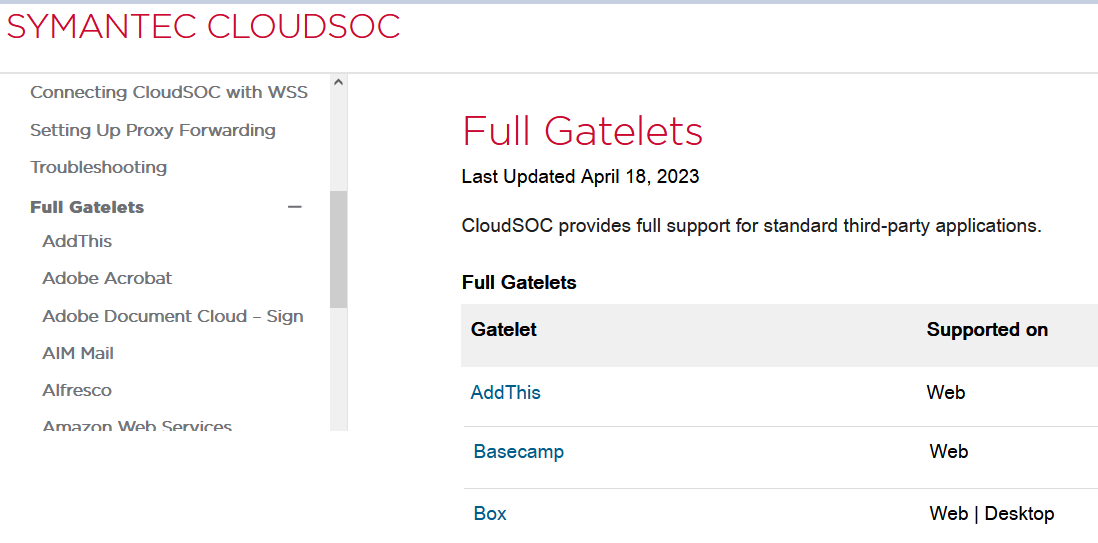Collapse the Full Gatelets section minus icon
Screen dimensions: 1098x543
point(294,207)
